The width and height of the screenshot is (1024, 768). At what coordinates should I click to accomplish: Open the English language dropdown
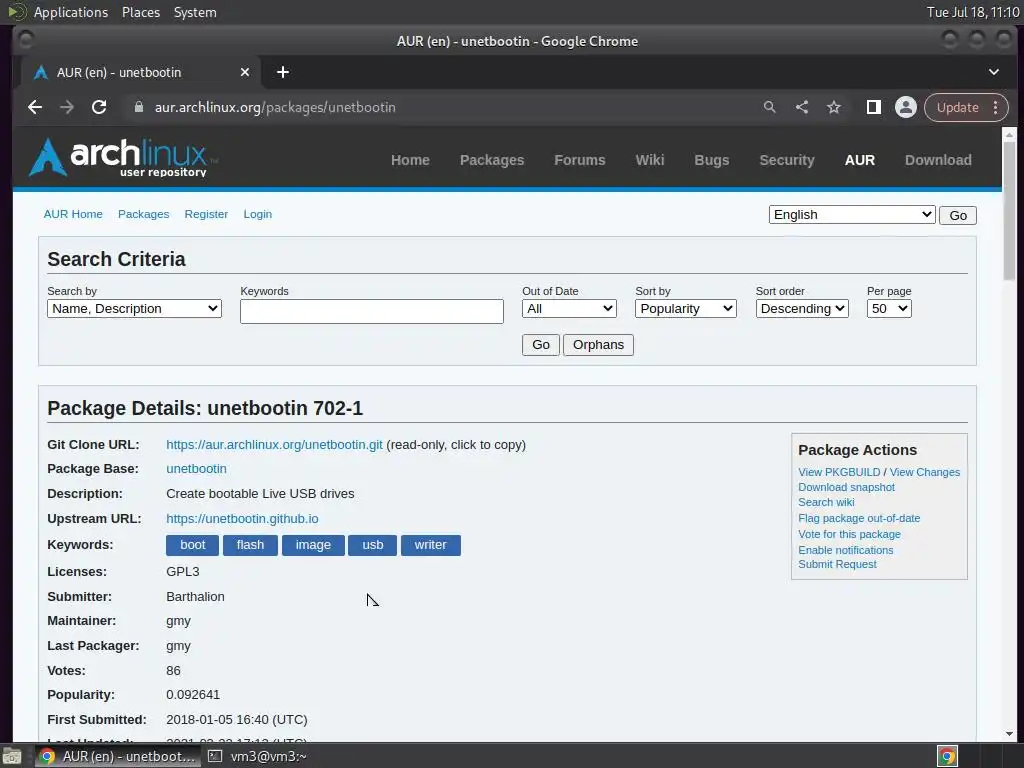852,215
